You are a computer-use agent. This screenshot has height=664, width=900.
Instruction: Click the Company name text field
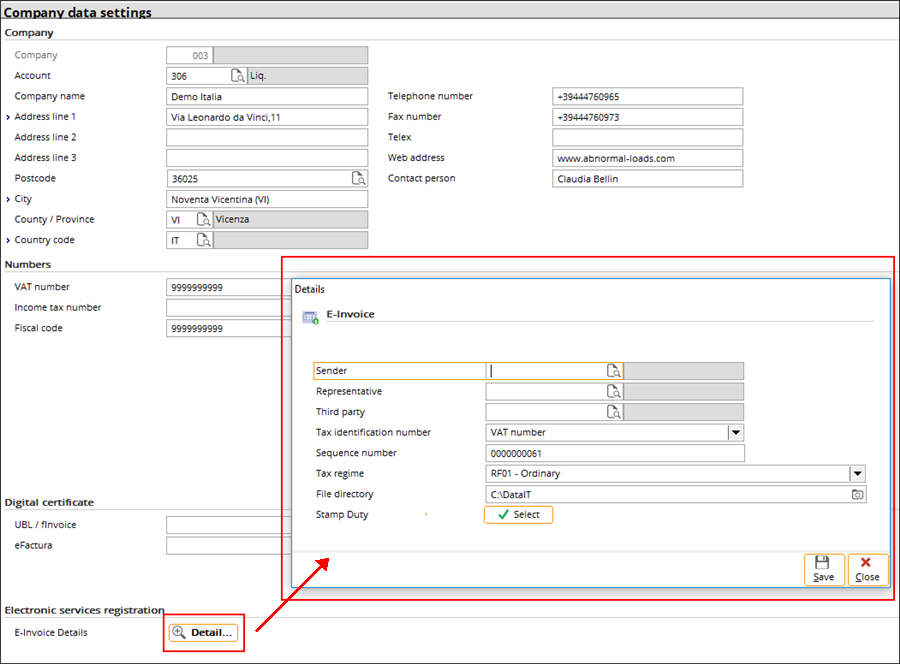pyautogui.click(x=267, y=97)
